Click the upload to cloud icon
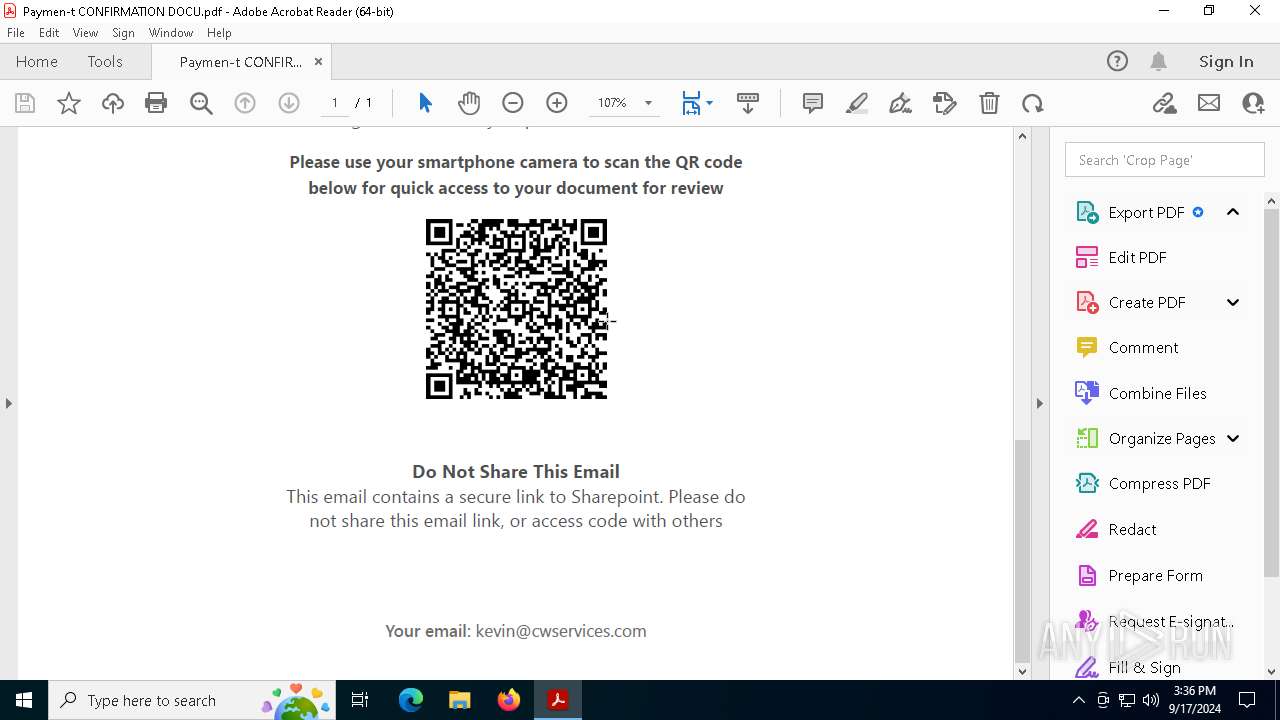 click(113, 103)
